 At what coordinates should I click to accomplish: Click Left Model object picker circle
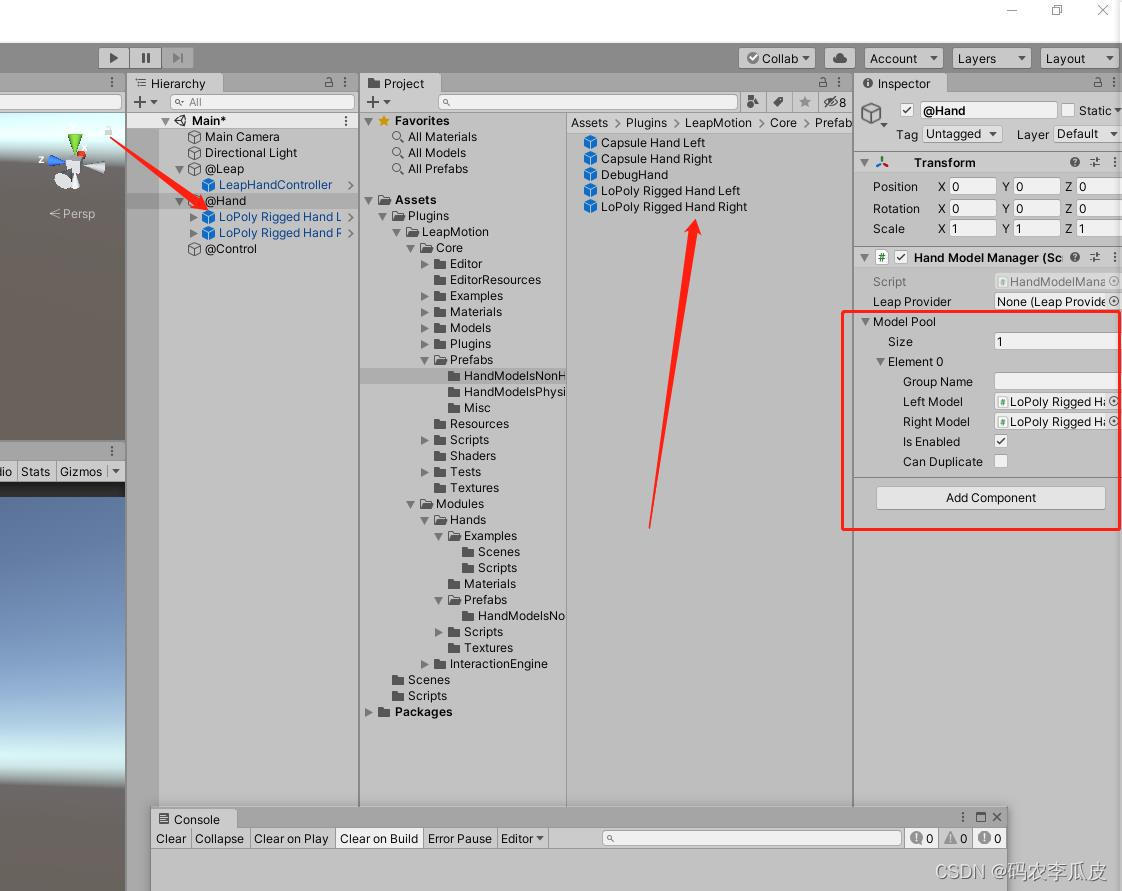click(1113, 401)
